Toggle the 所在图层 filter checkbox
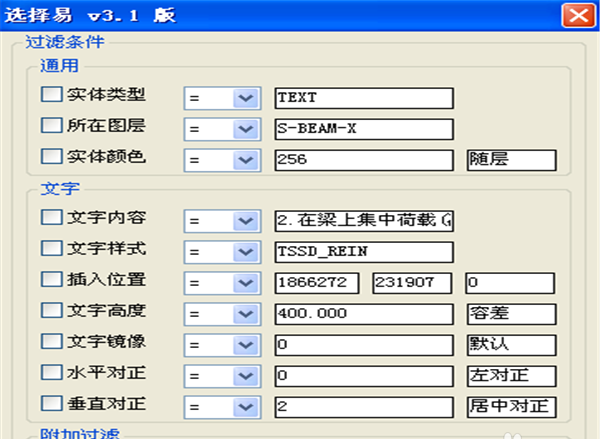Screen dimensions: 600x439 (50, 126)
